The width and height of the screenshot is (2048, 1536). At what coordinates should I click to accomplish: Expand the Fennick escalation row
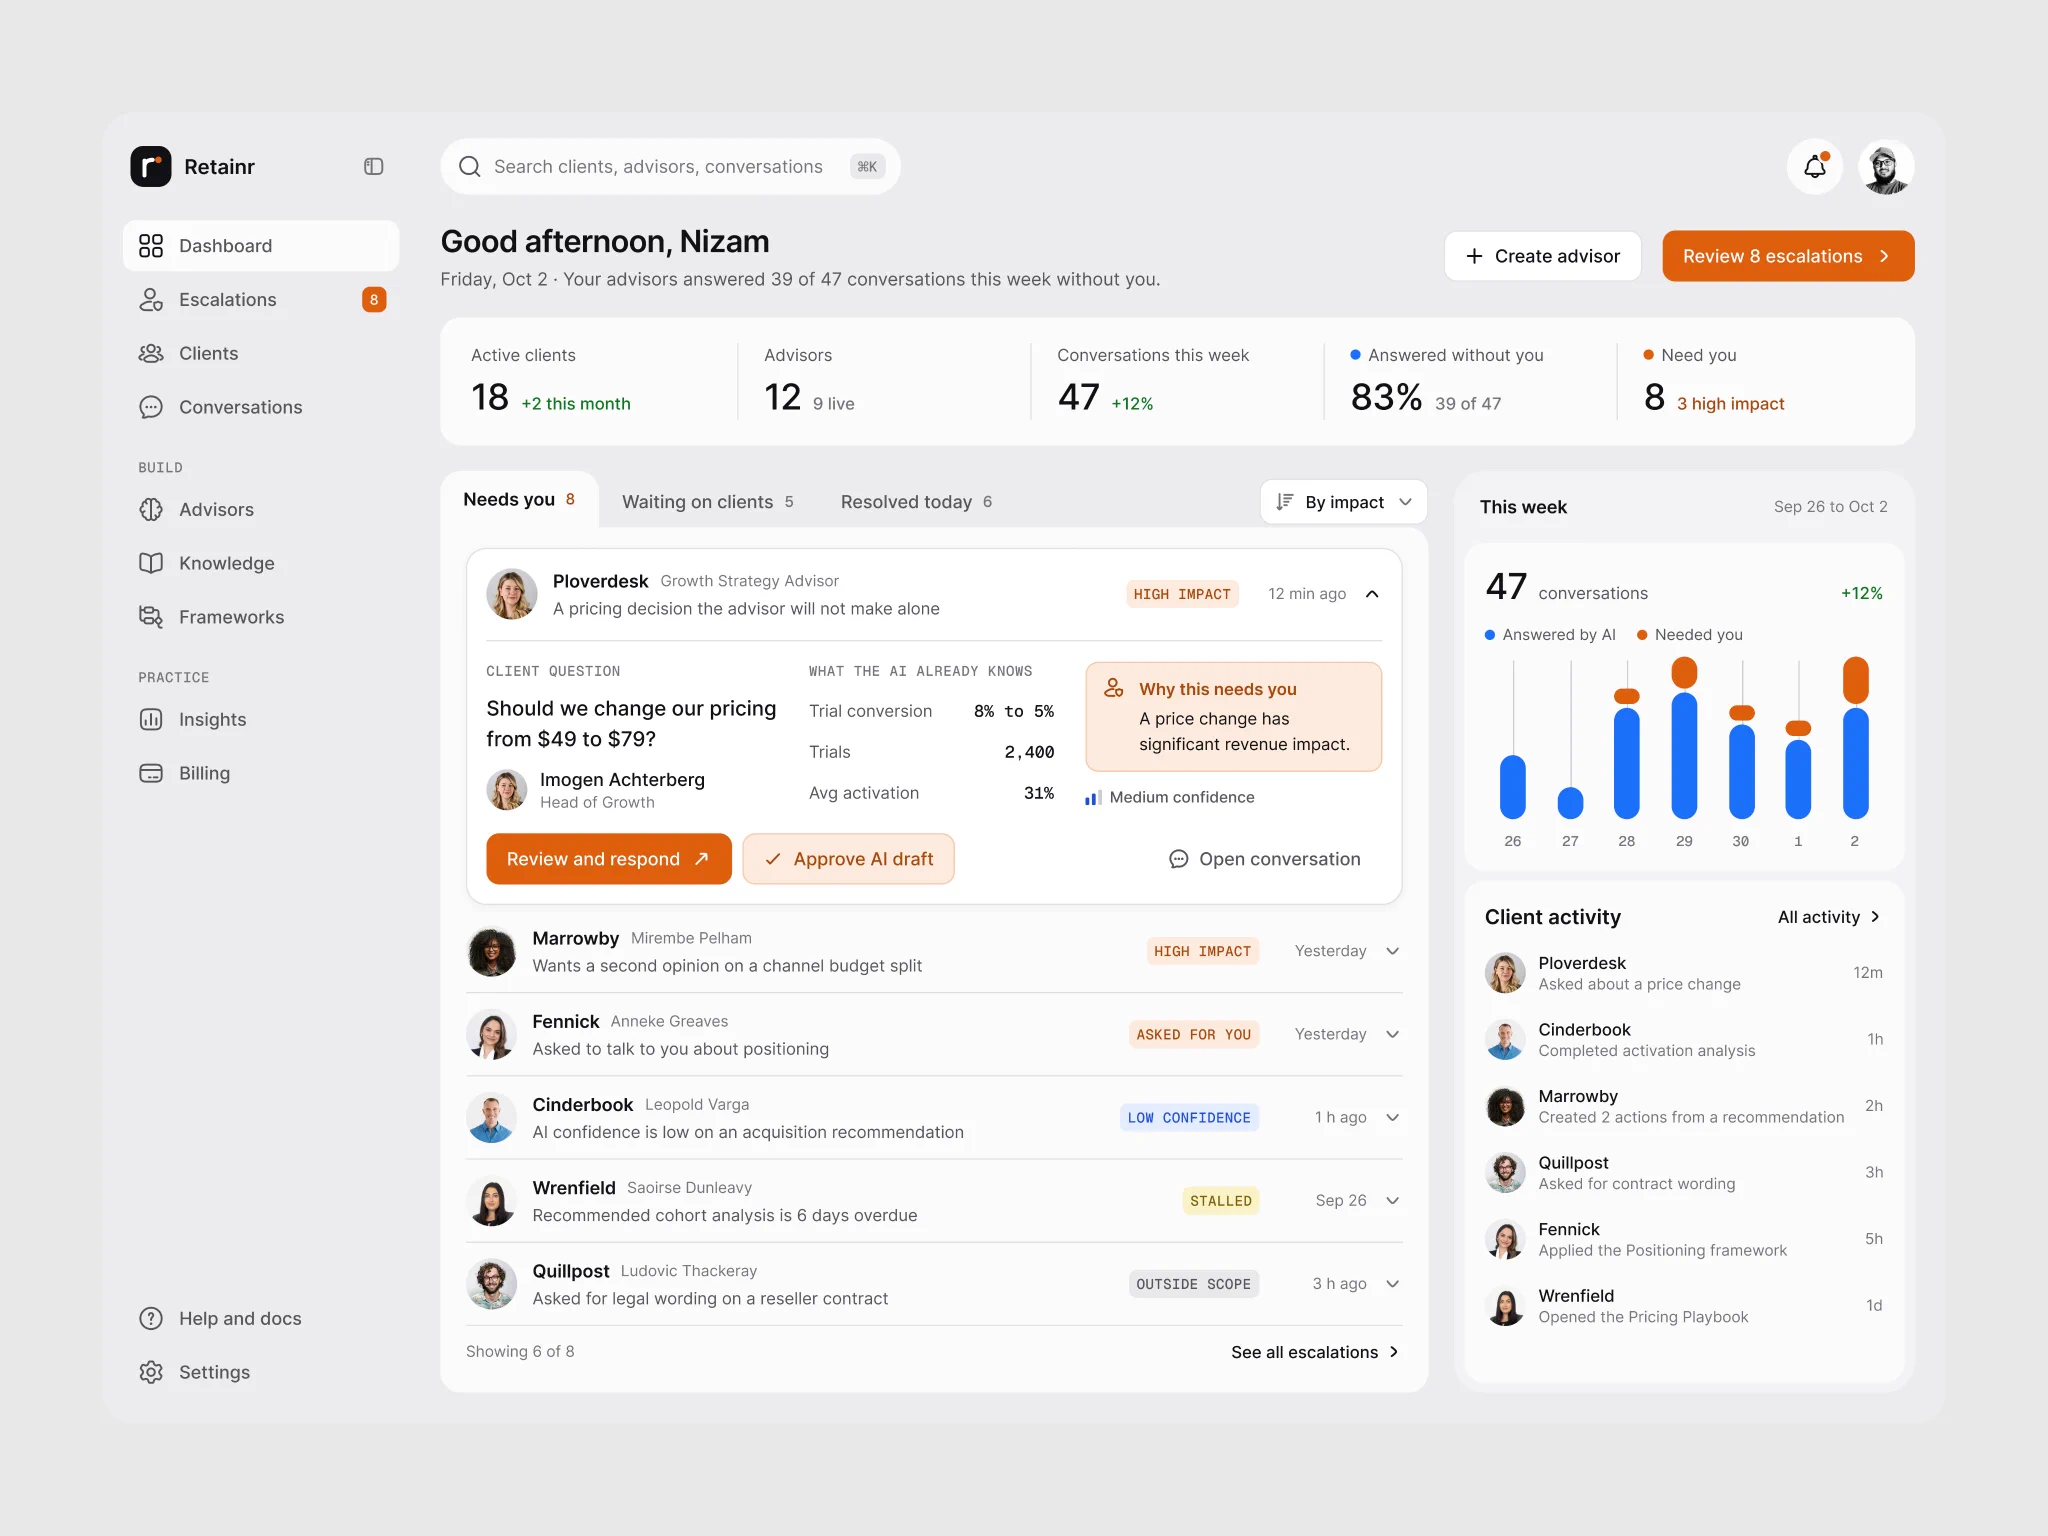point(1393,1034)
